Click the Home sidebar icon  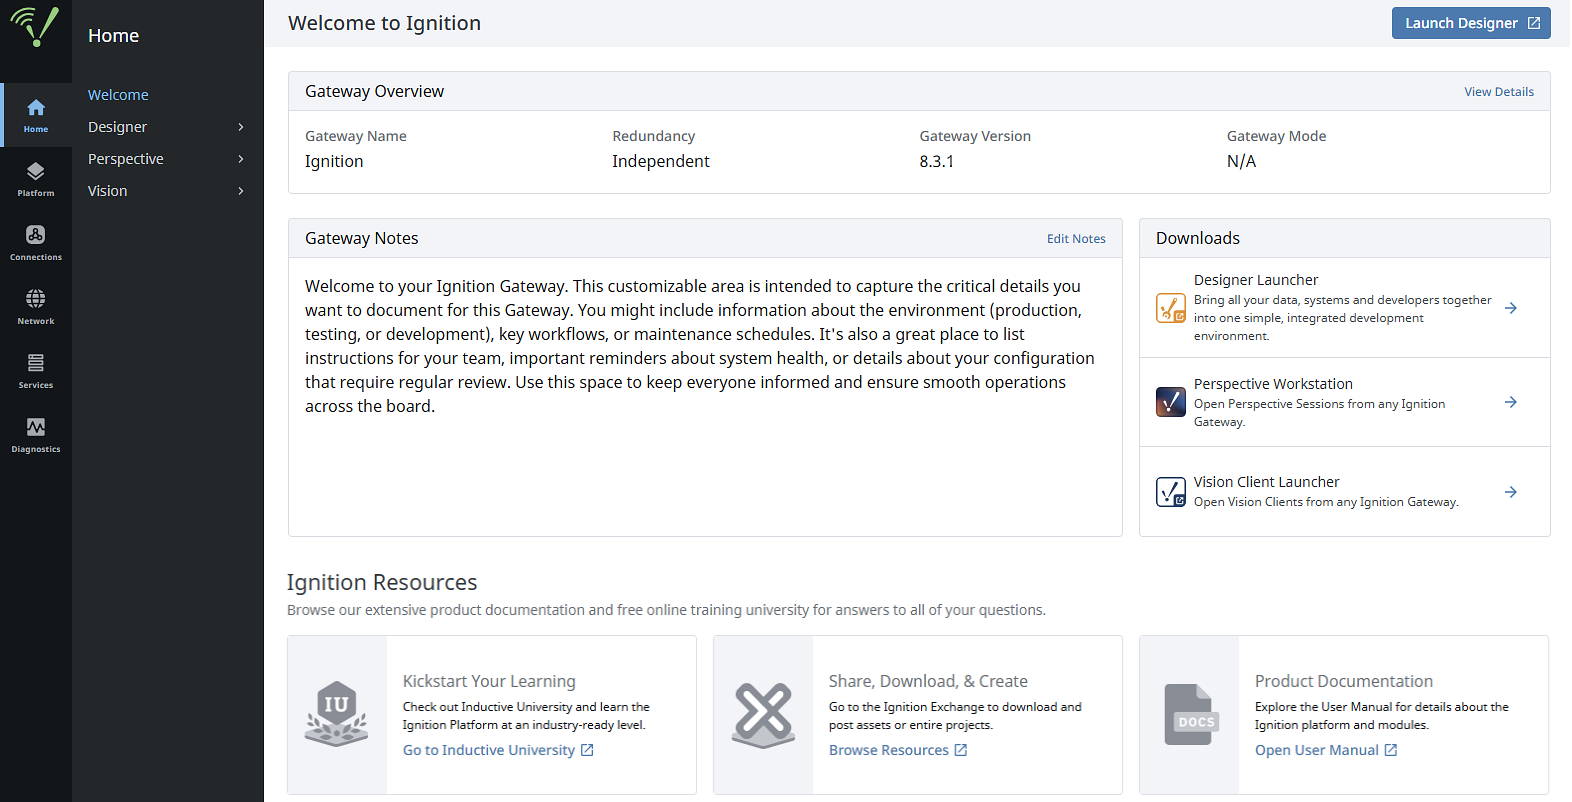tap(36, 115)
